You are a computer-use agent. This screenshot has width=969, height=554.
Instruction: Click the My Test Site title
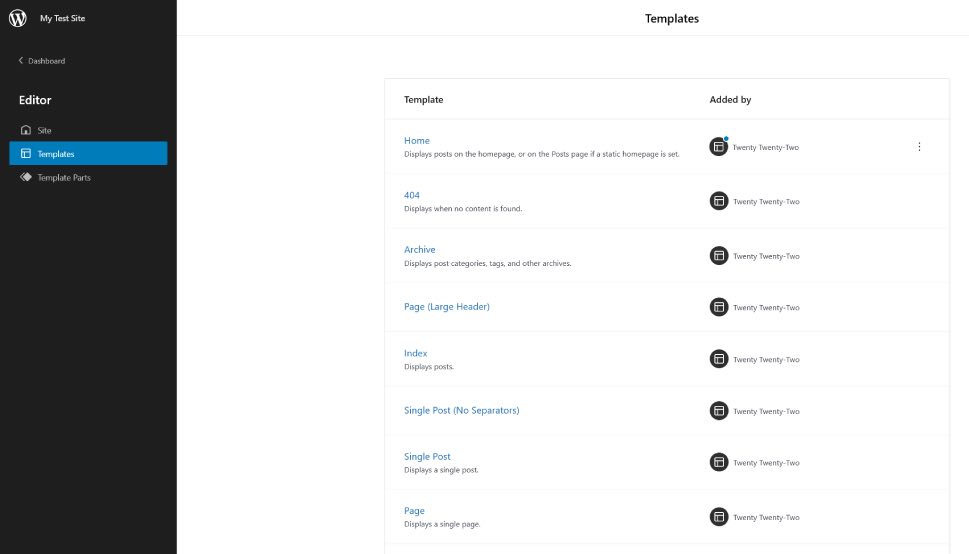tap(62, 18)
